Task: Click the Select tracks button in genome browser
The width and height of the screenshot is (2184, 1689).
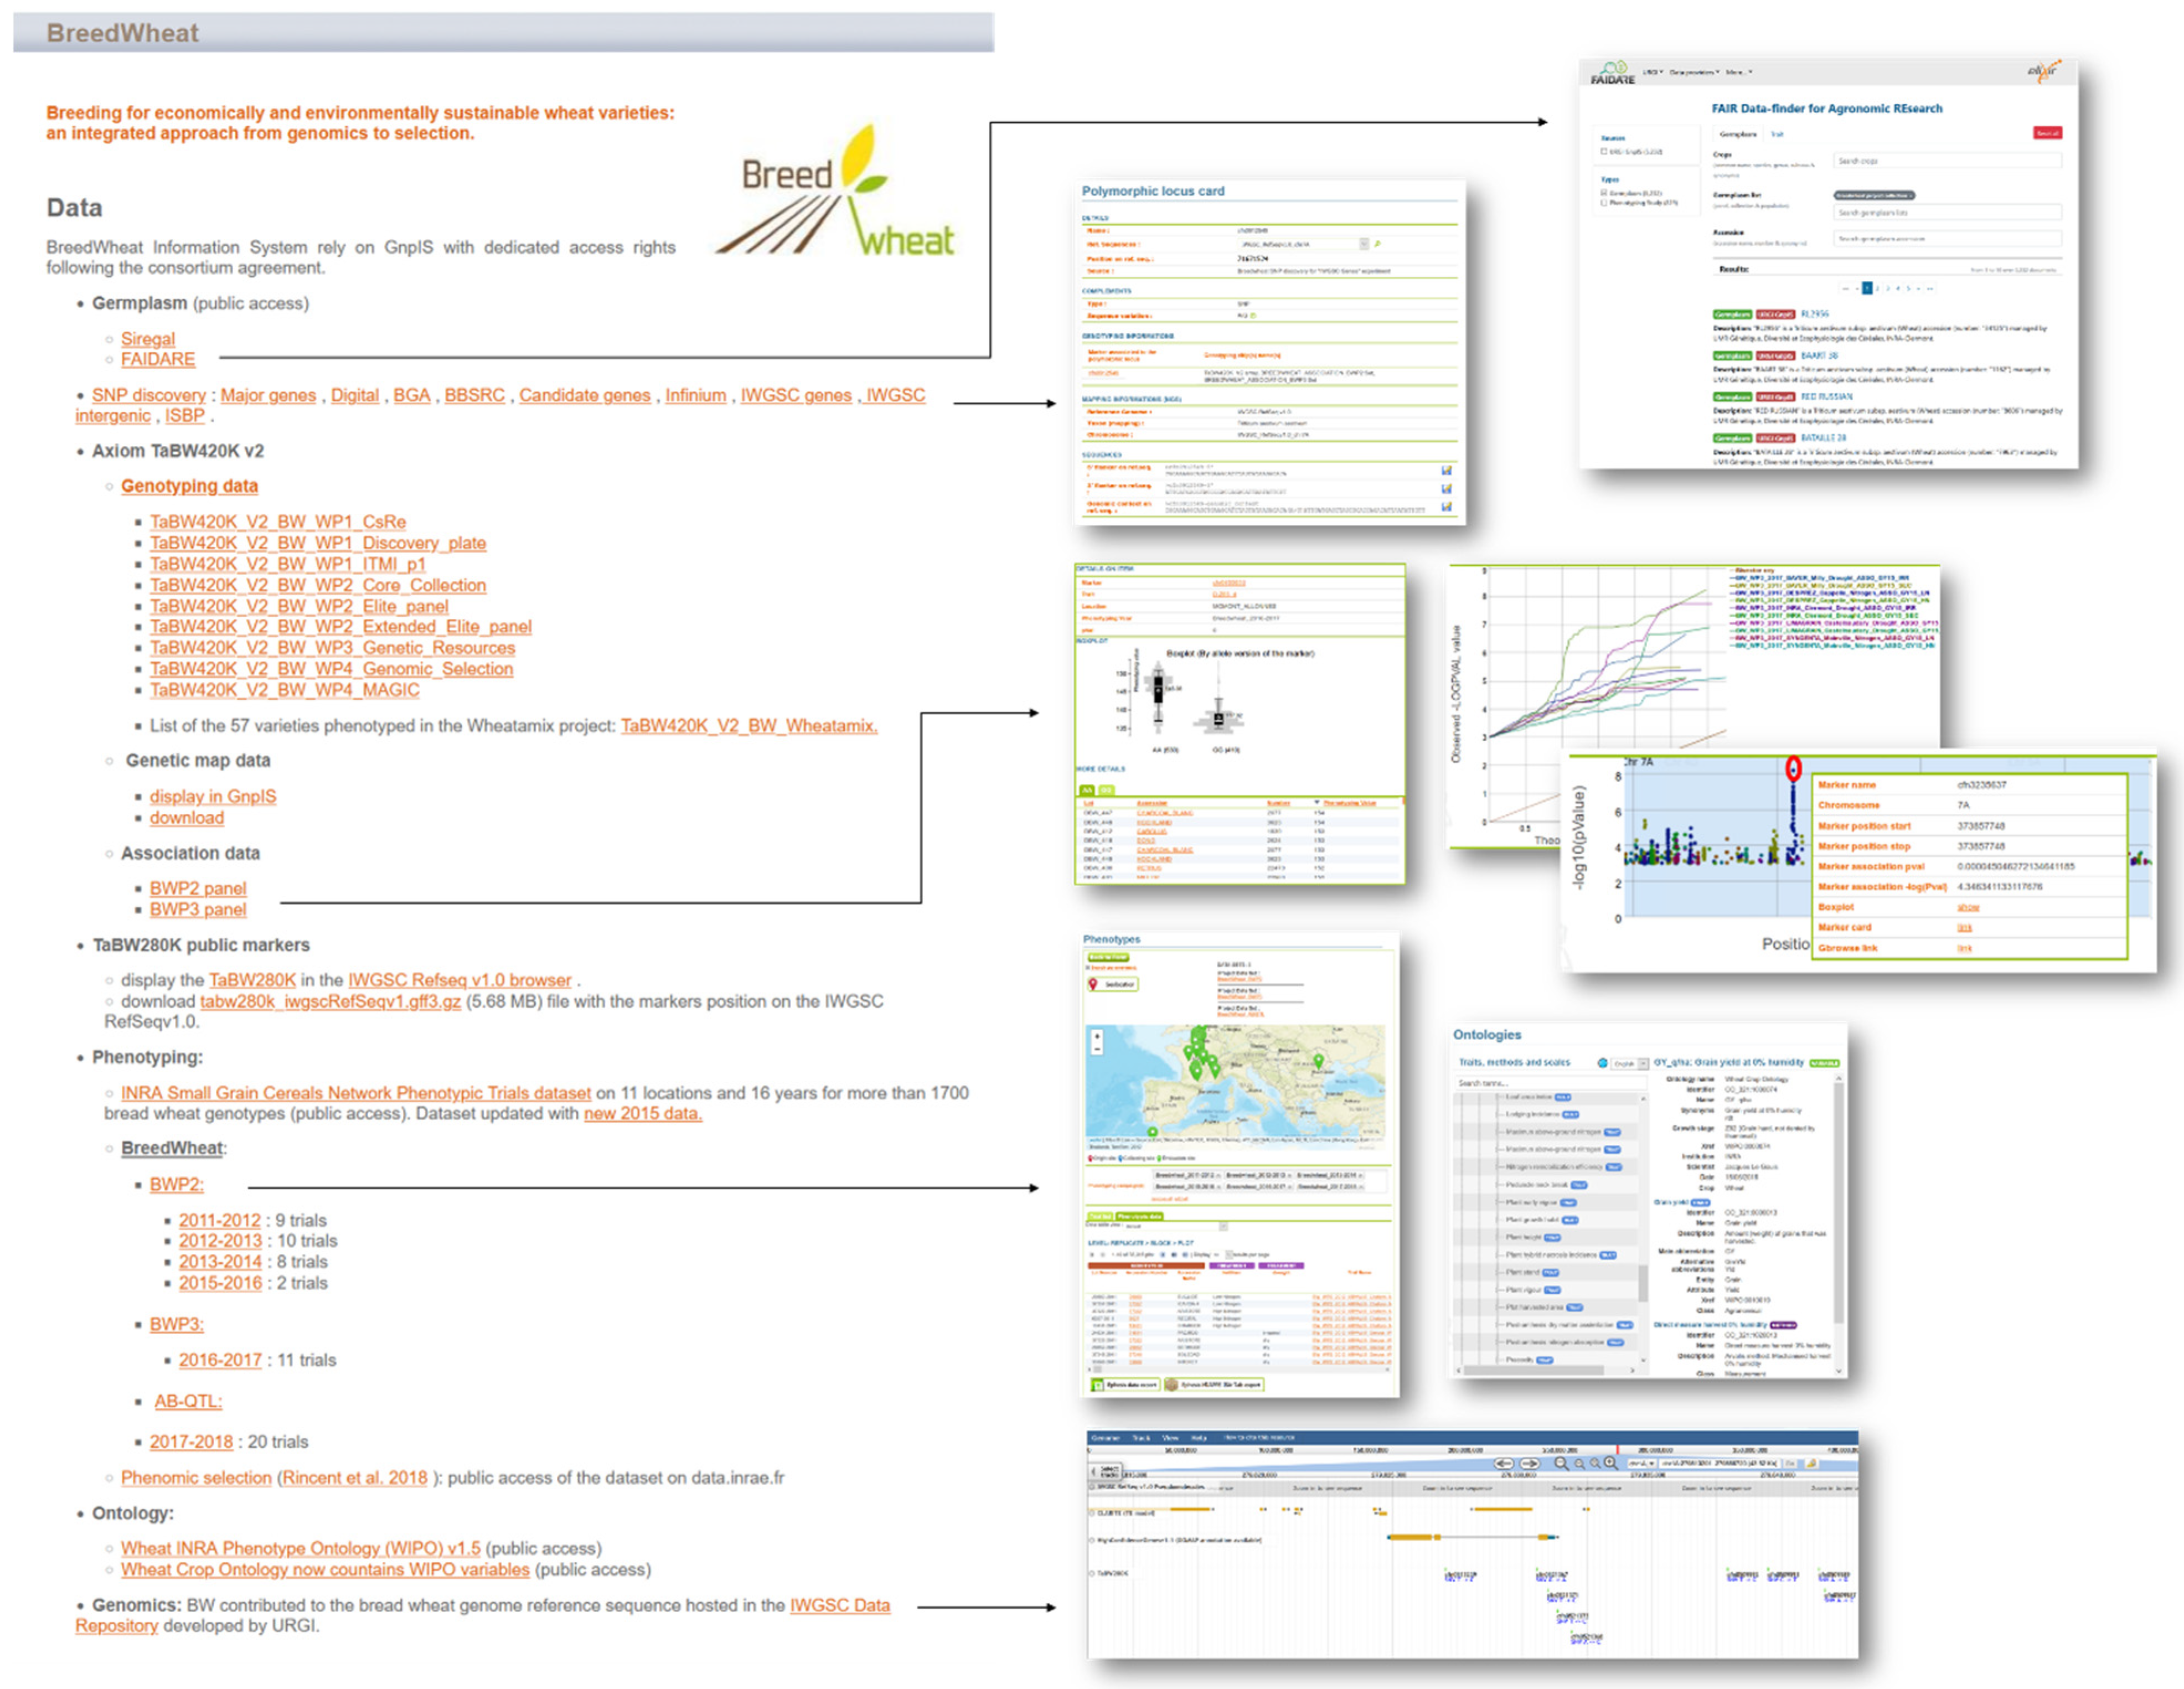Action: [x=1105, y=1471]
